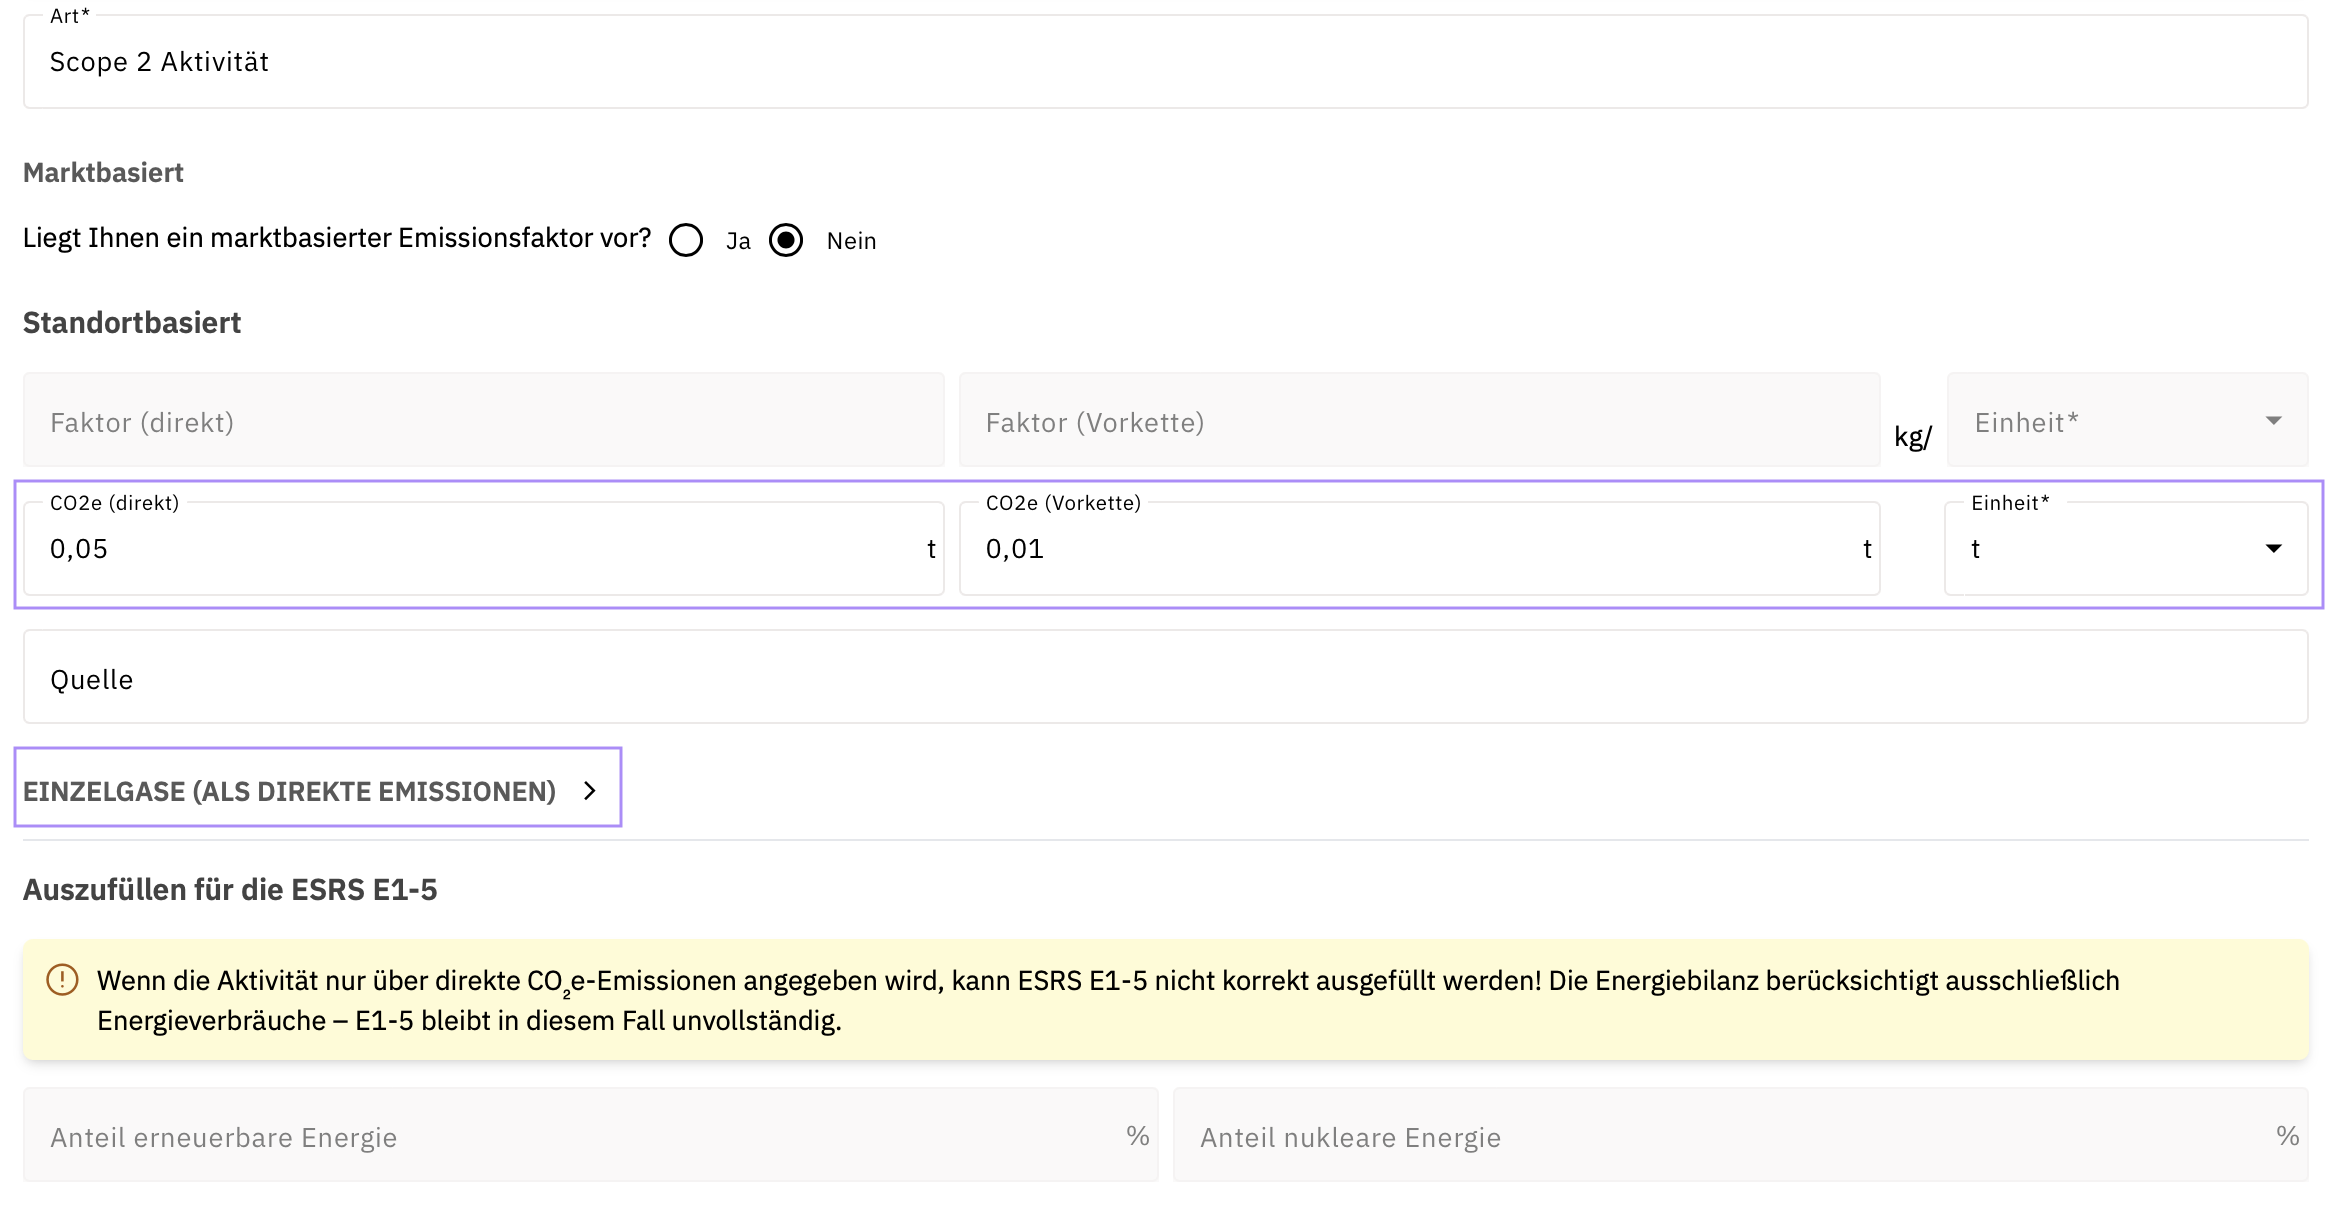Click the percent symbol in erneuerbare Energie field
The image size is (2334, 1210).
coord(1137,1136)
